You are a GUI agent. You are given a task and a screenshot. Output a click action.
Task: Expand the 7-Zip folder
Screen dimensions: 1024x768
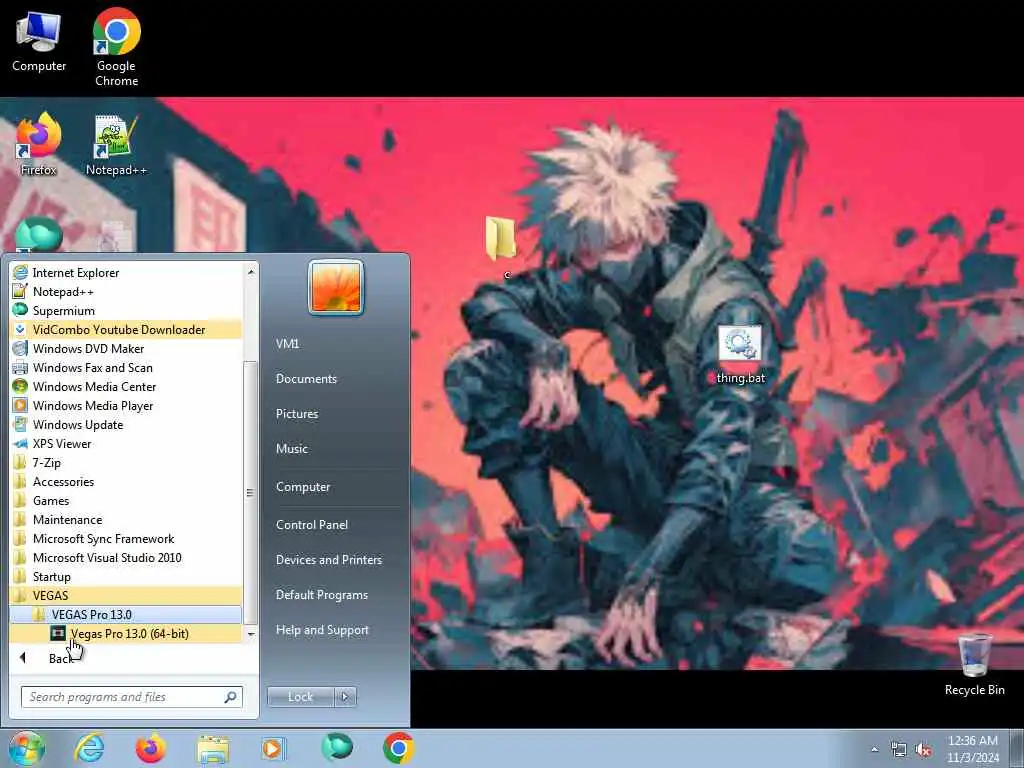[x=125, y=462]
